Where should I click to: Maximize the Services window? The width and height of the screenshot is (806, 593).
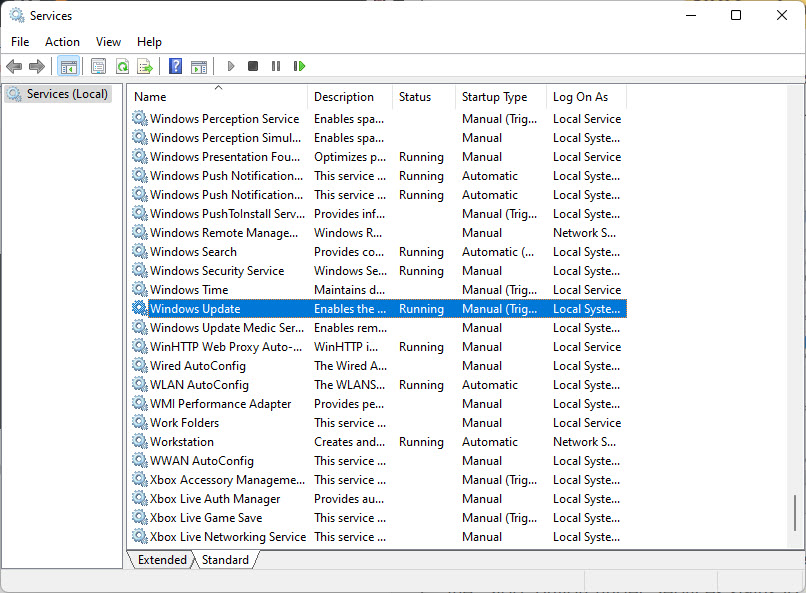(x=736, y=15)
